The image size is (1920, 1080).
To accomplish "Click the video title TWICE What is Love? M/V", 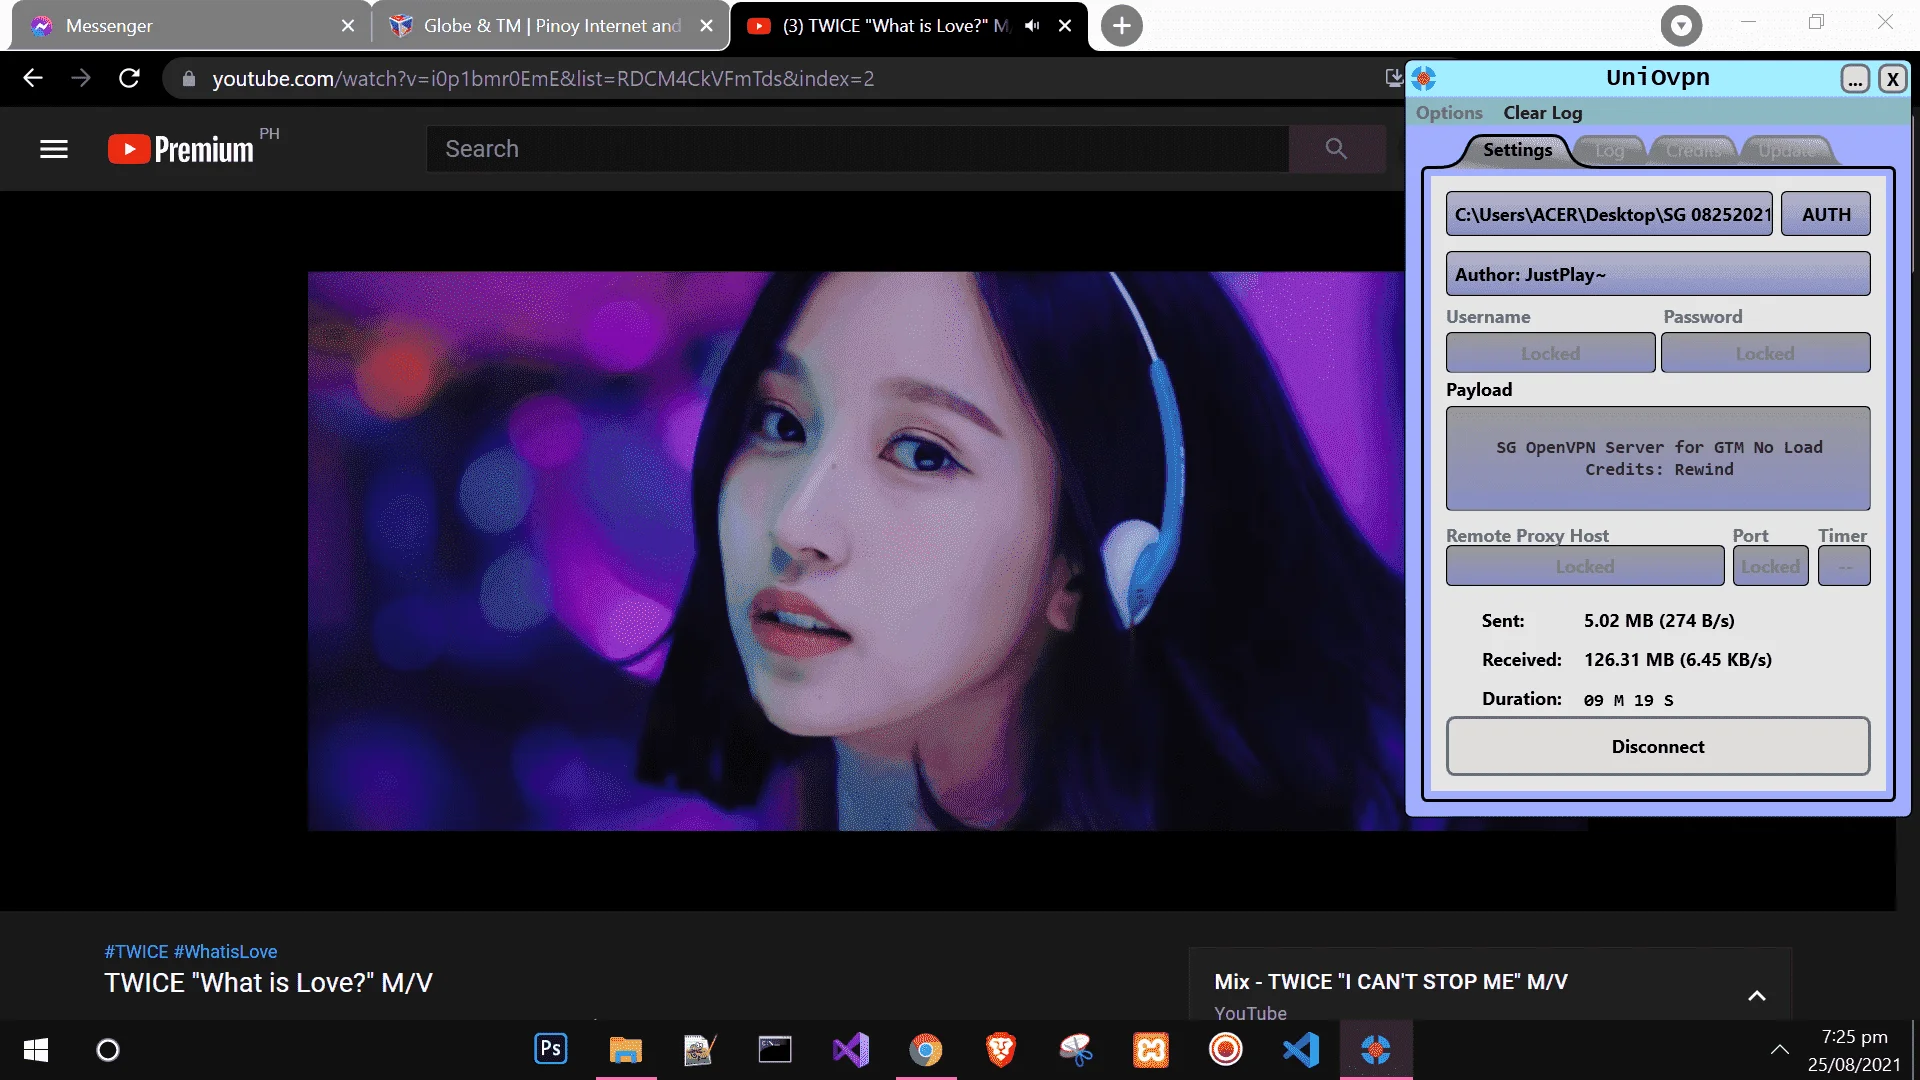I will [x=268, y=983].
